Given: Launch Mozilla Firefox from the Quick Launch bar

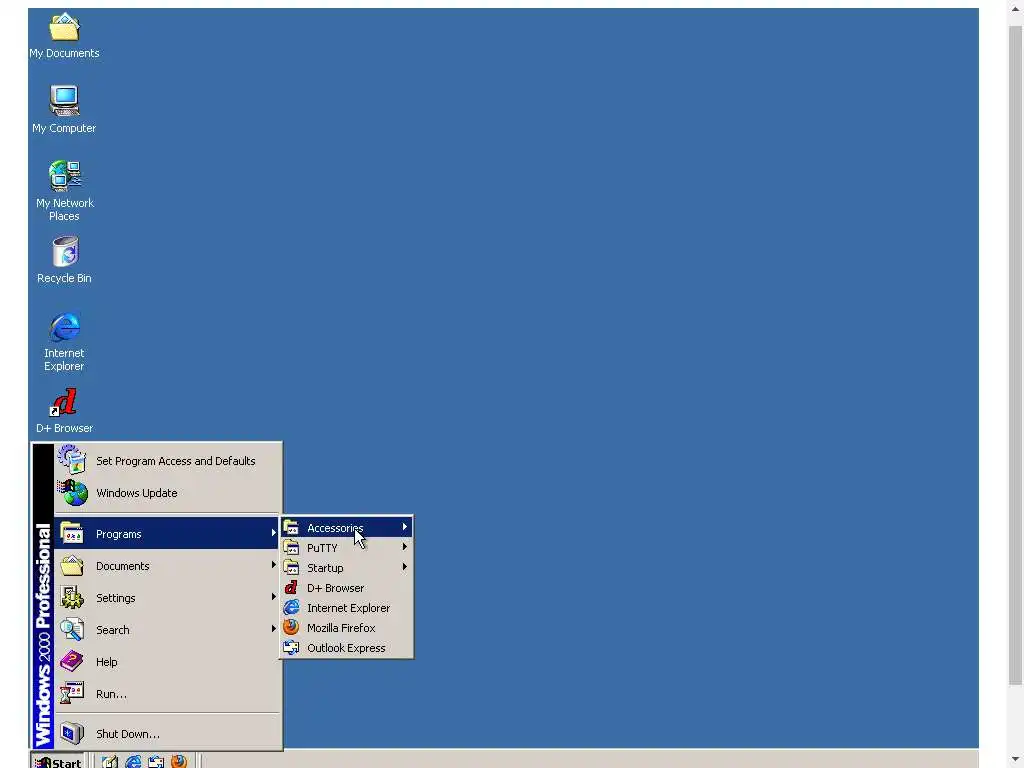Looking at the screenshot, I should 179,761.
